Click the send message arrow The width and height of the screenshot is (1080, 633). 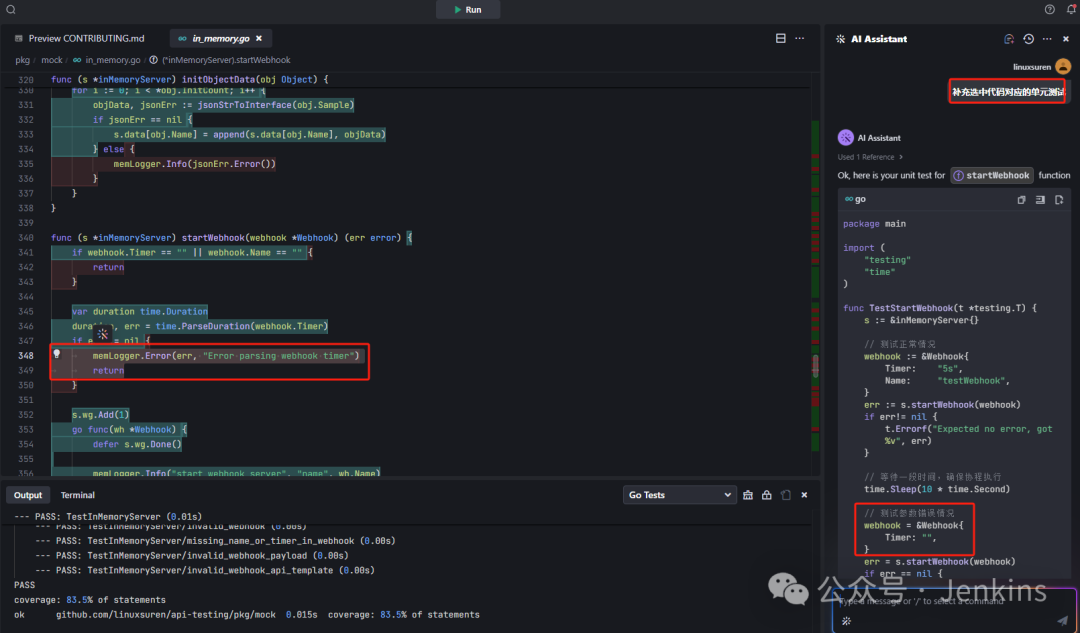tap(1063, 621)
